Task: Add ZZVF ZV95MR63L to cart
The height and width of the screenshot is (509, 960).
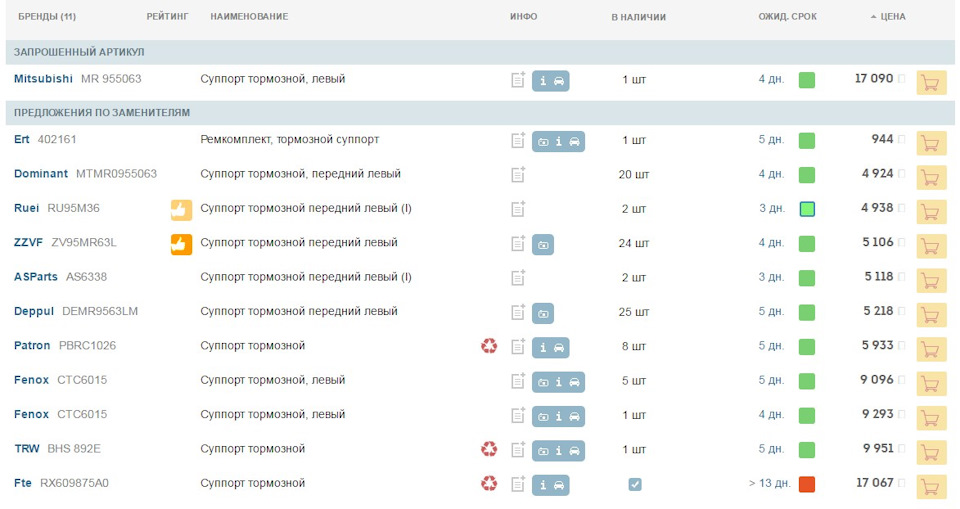Action: 931,246
